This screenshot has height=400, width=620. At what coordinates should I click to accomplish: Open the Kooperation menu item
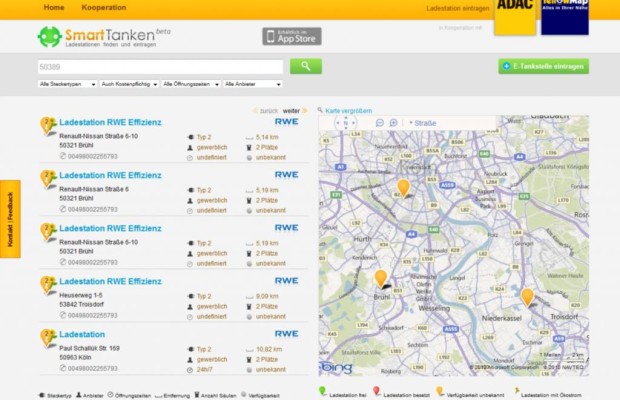[x=104, y=8]
